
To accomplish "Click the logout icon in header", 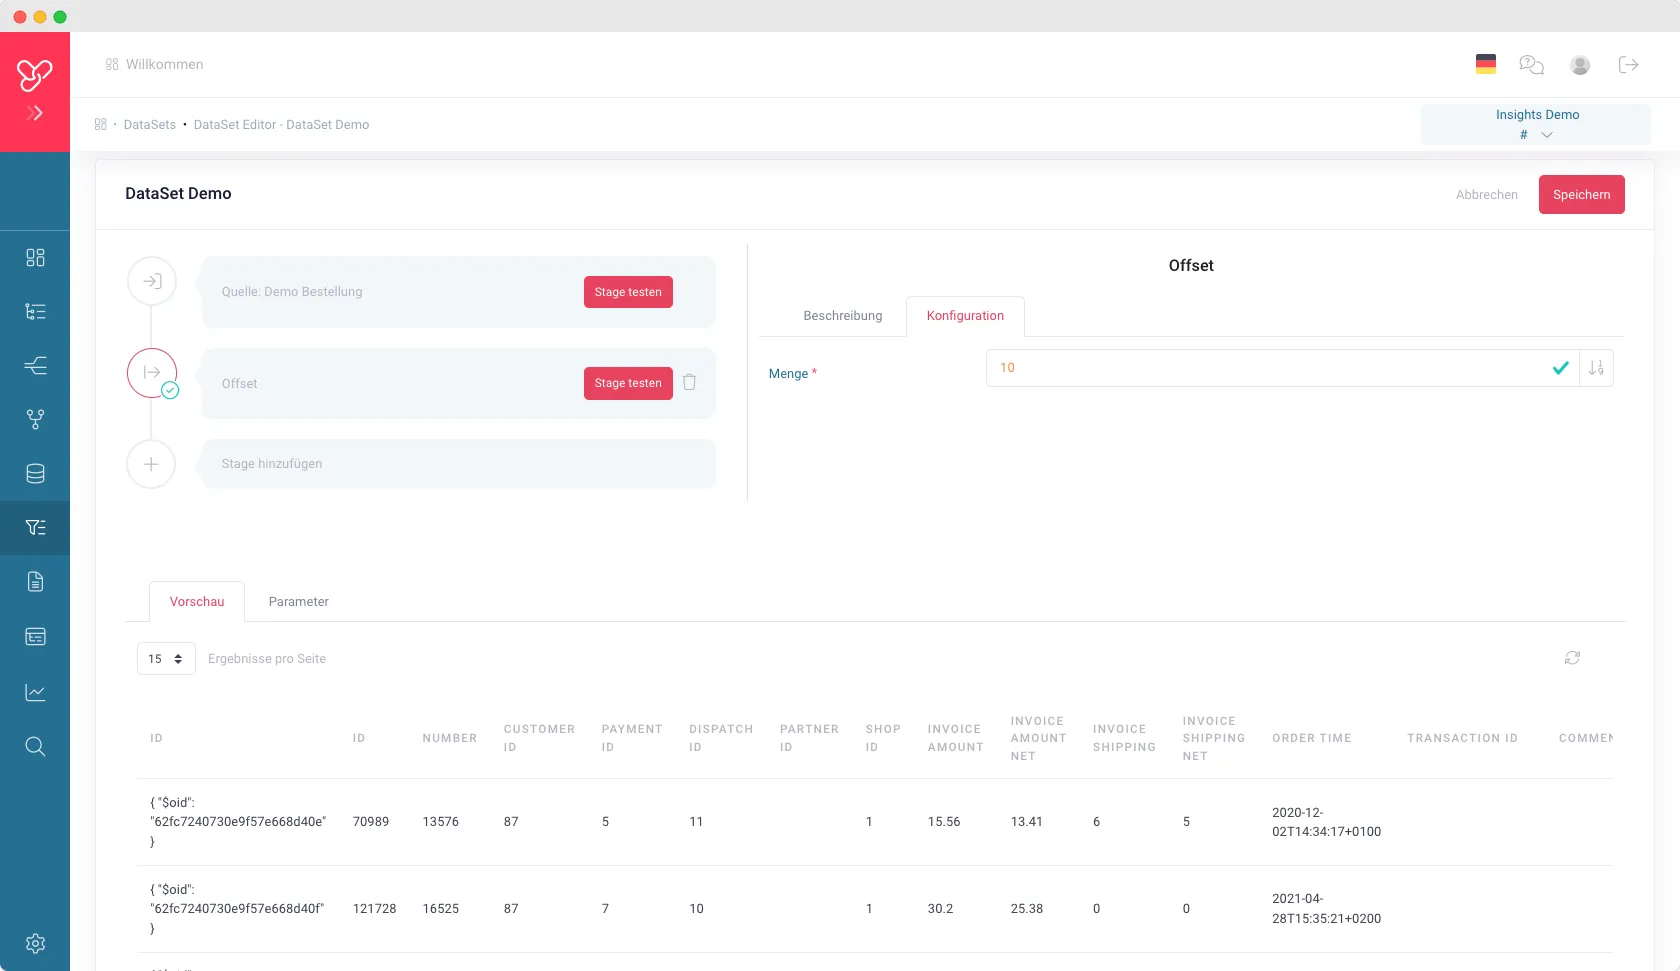I will (1628, 65).
